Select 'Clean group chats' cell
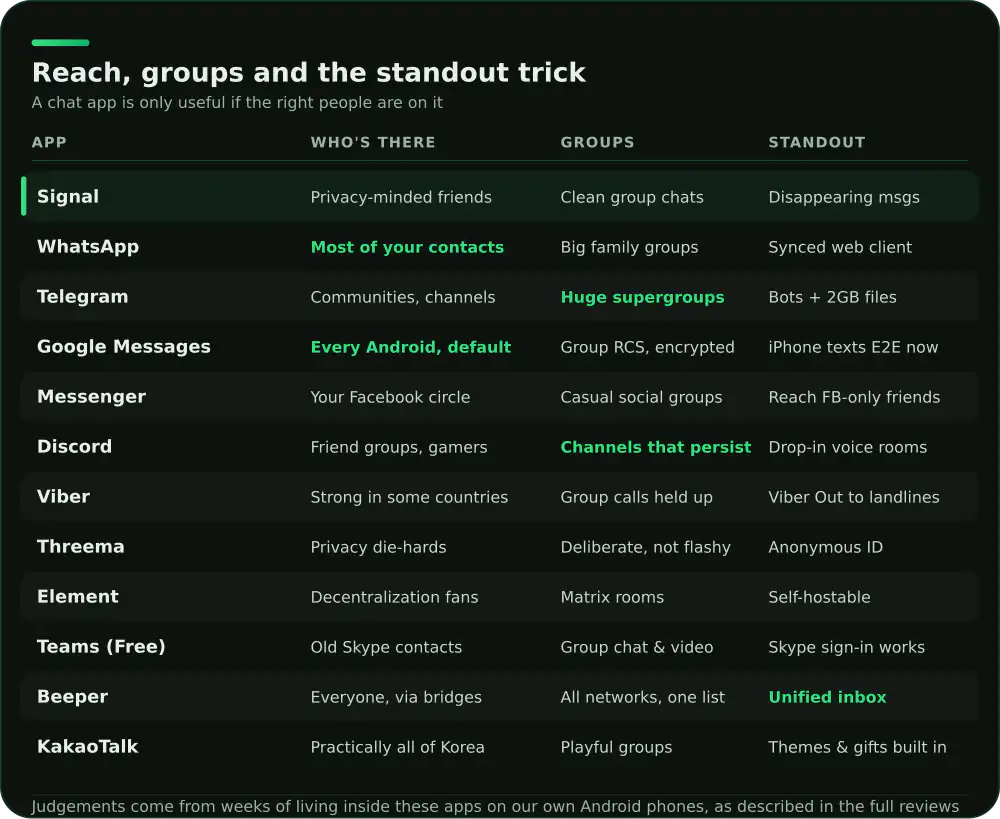Image resolution: width=1000 pixels, height=819 pixels. (x=632, y=197)
